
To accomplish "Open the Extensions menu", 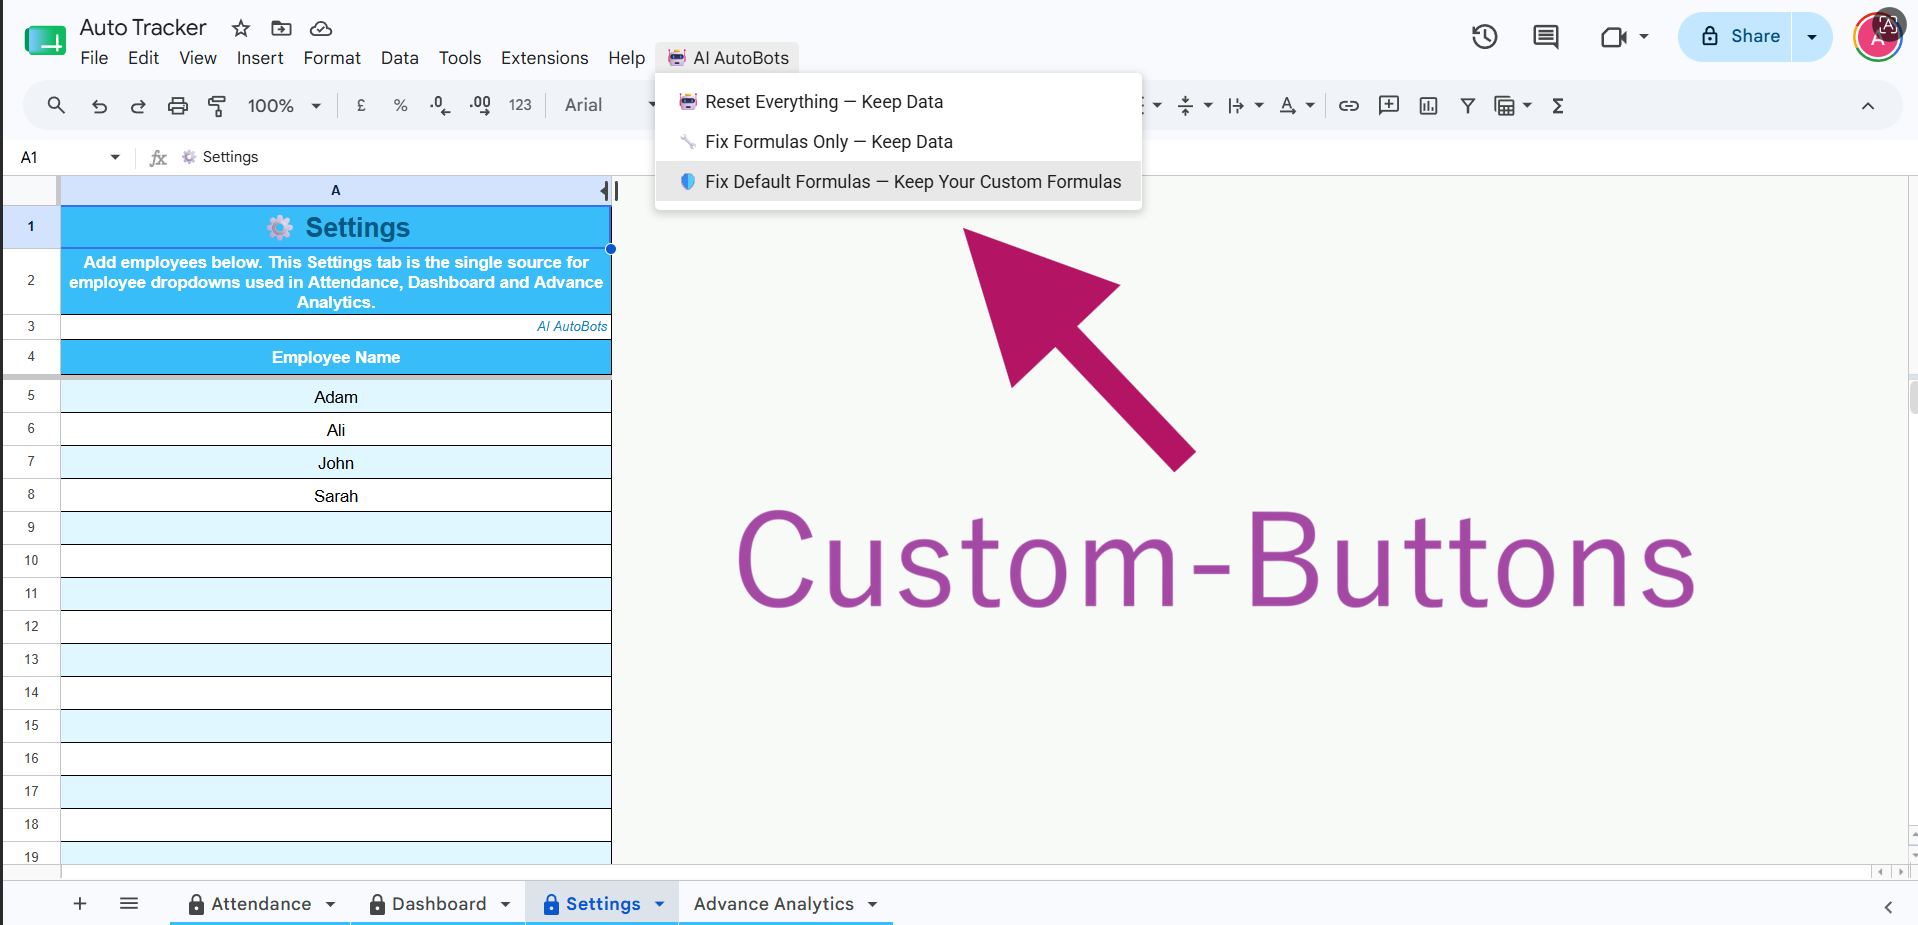I will tap(545, 58).
